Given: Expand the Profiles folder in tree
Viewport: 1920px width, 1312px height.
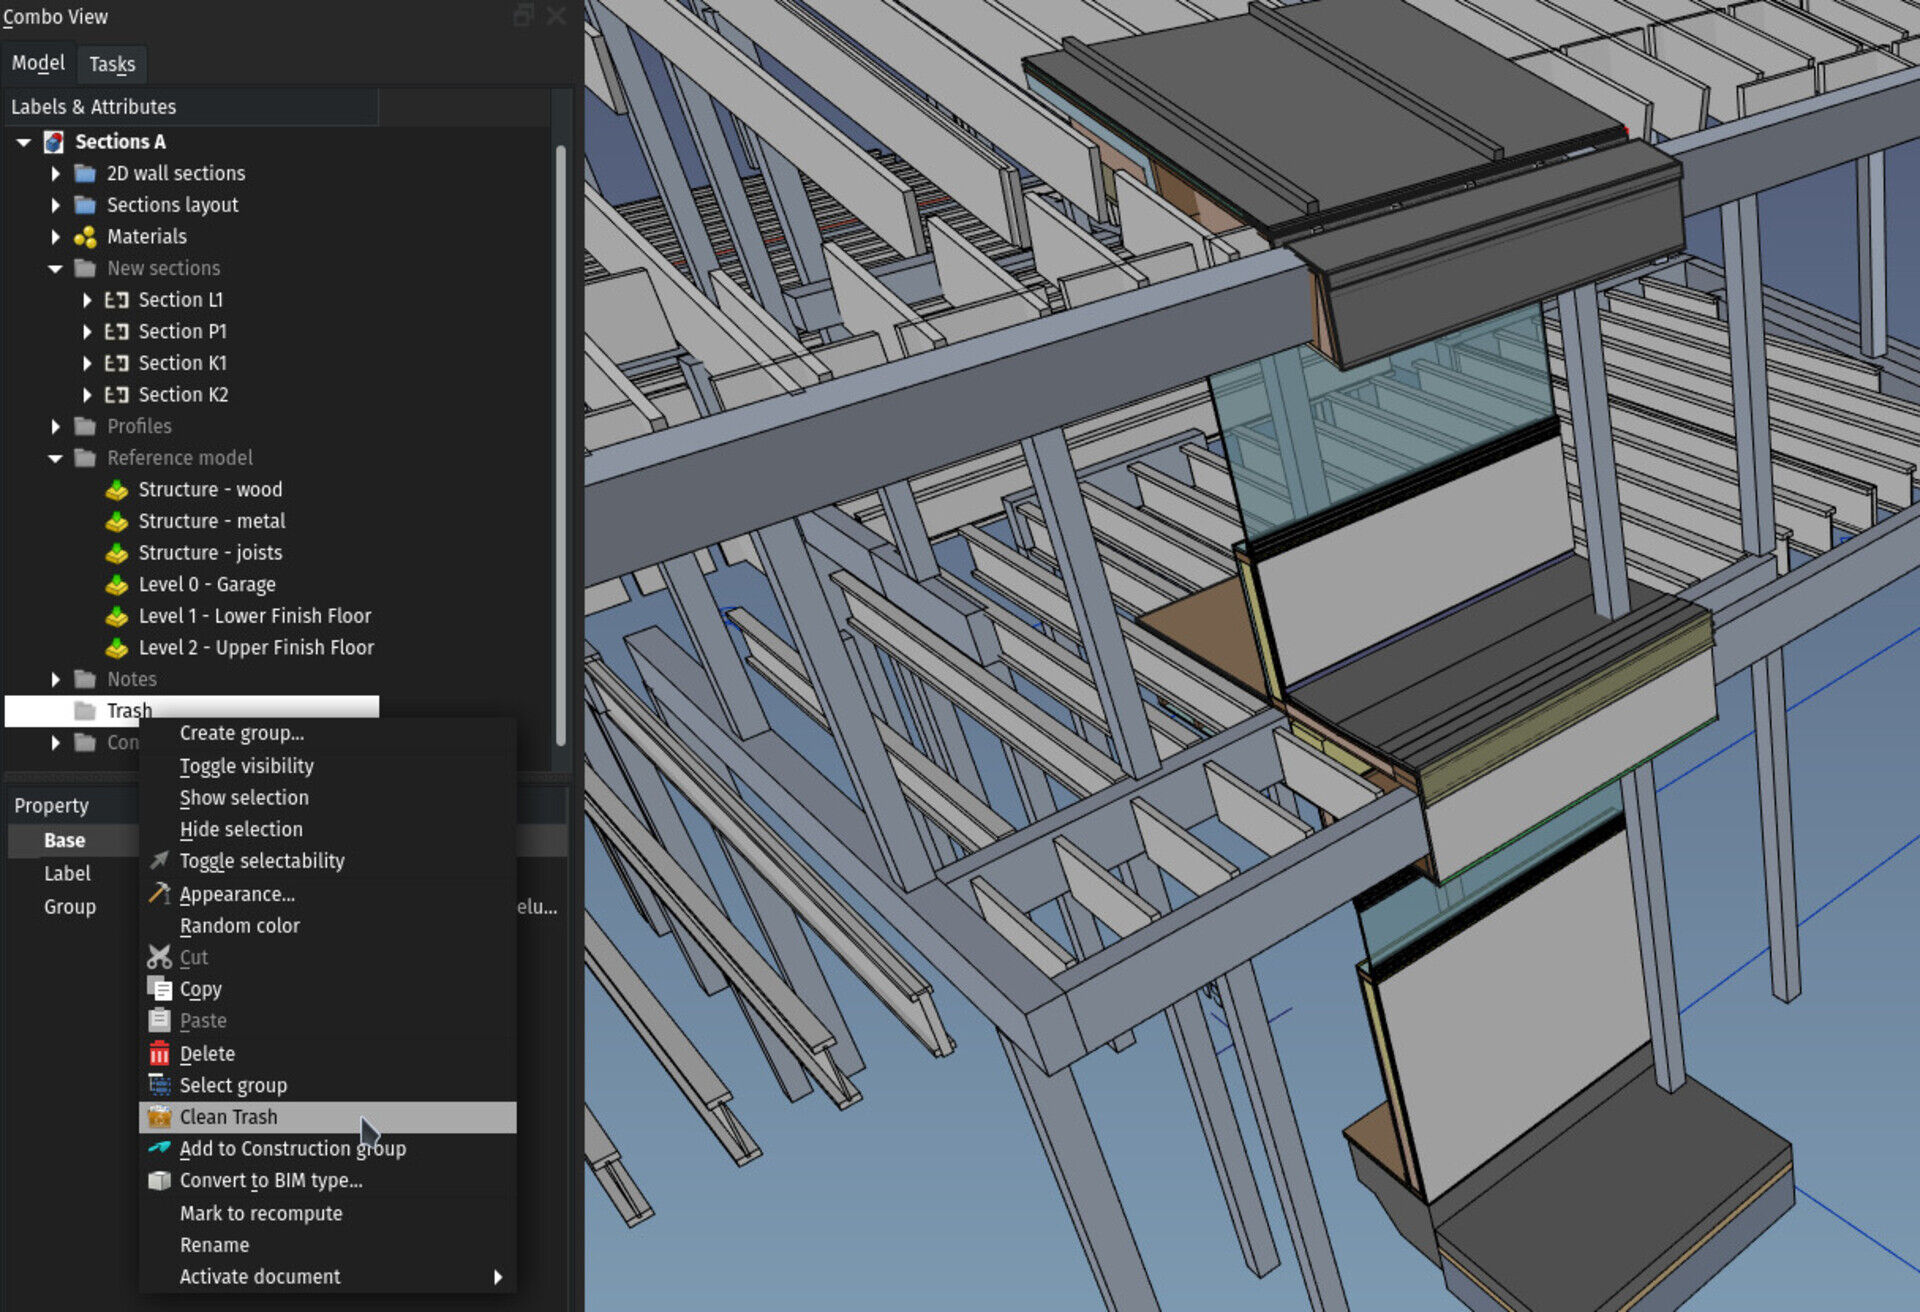Looking at the screenshot, I should [x=51, y=425].
